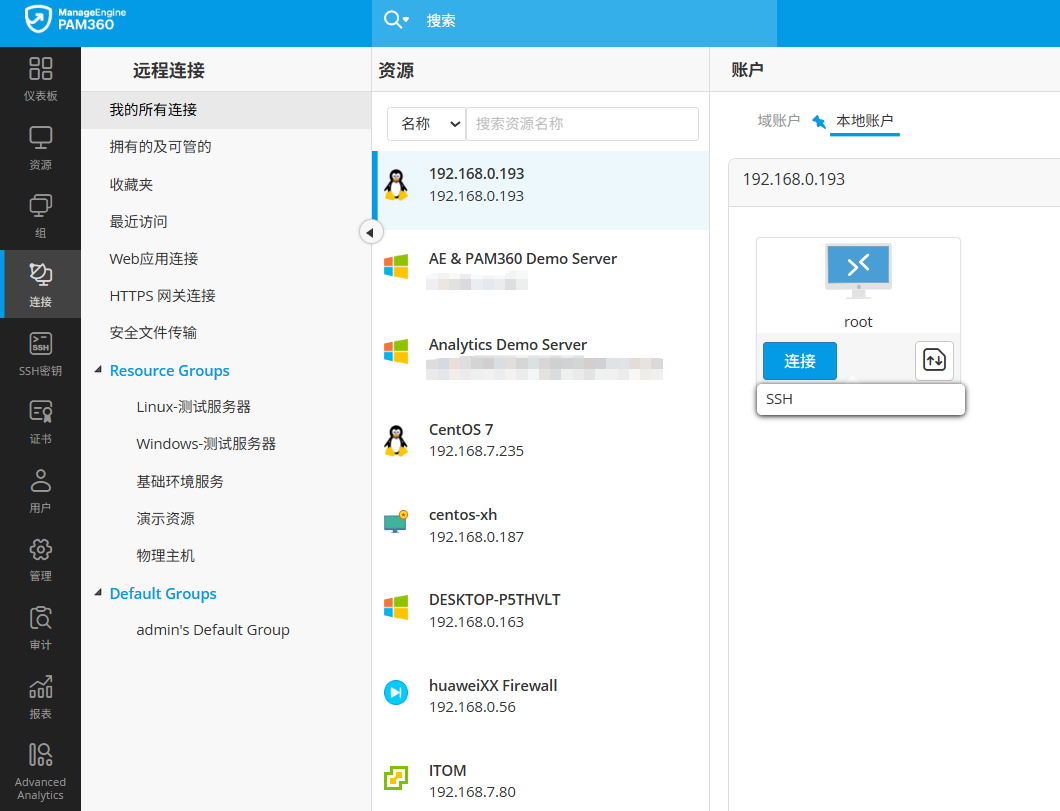Select the centos-xh resource

541,526
